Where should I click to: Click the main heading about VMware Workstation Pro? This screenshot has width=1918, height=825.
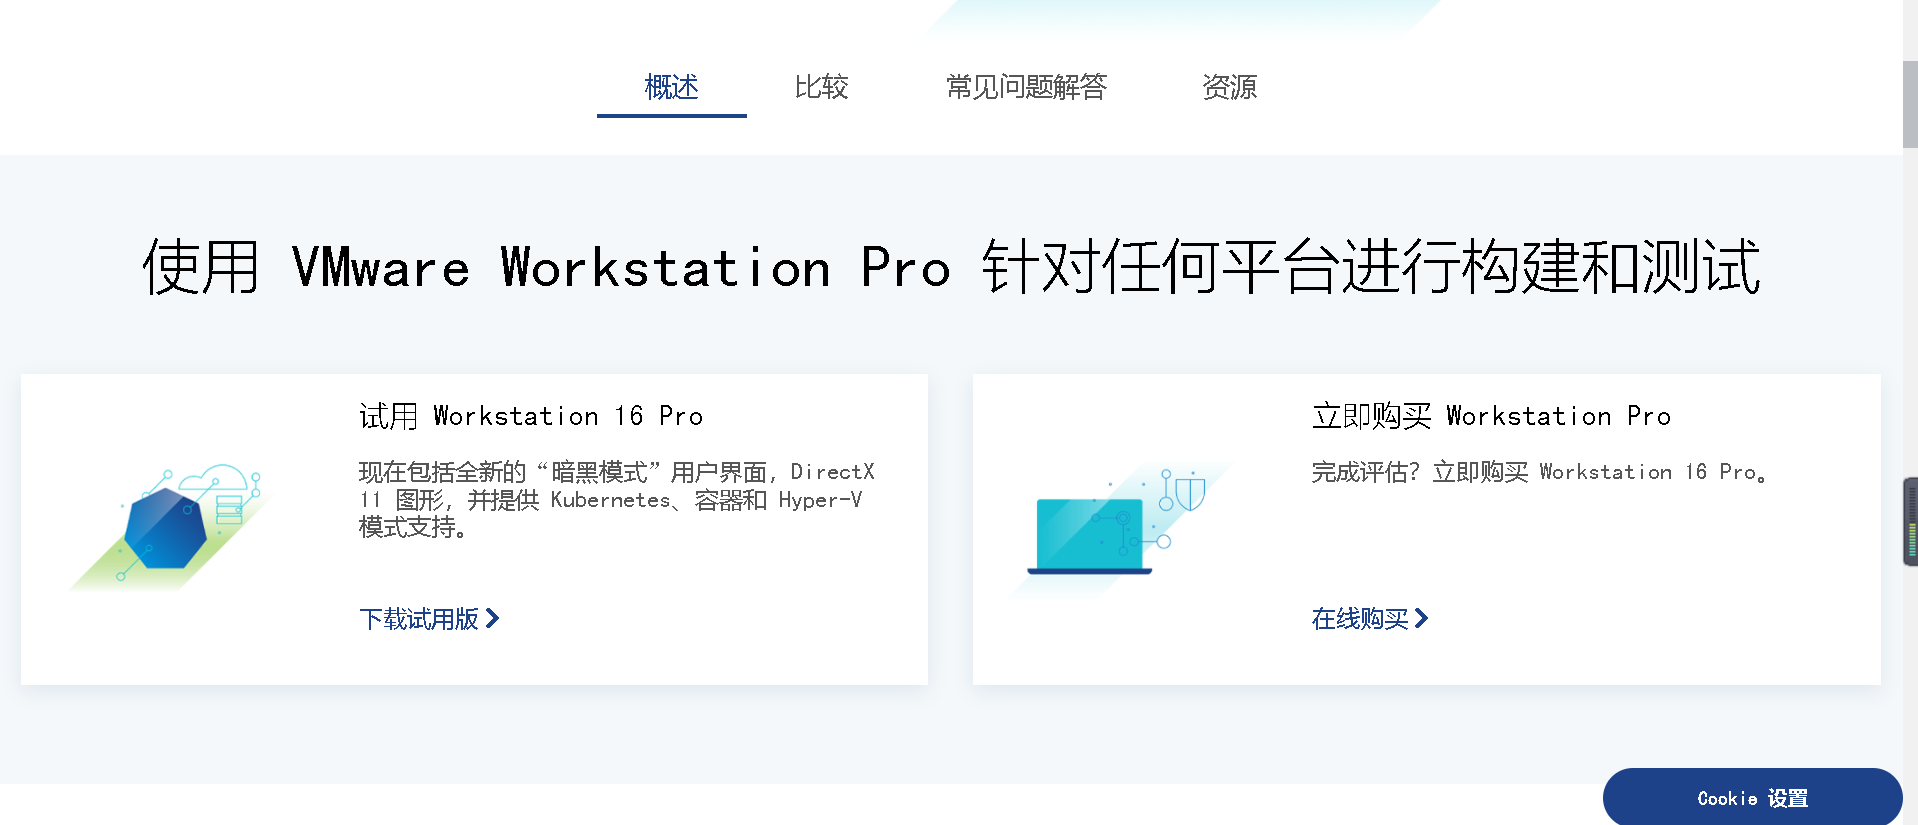tap(951, 268)
